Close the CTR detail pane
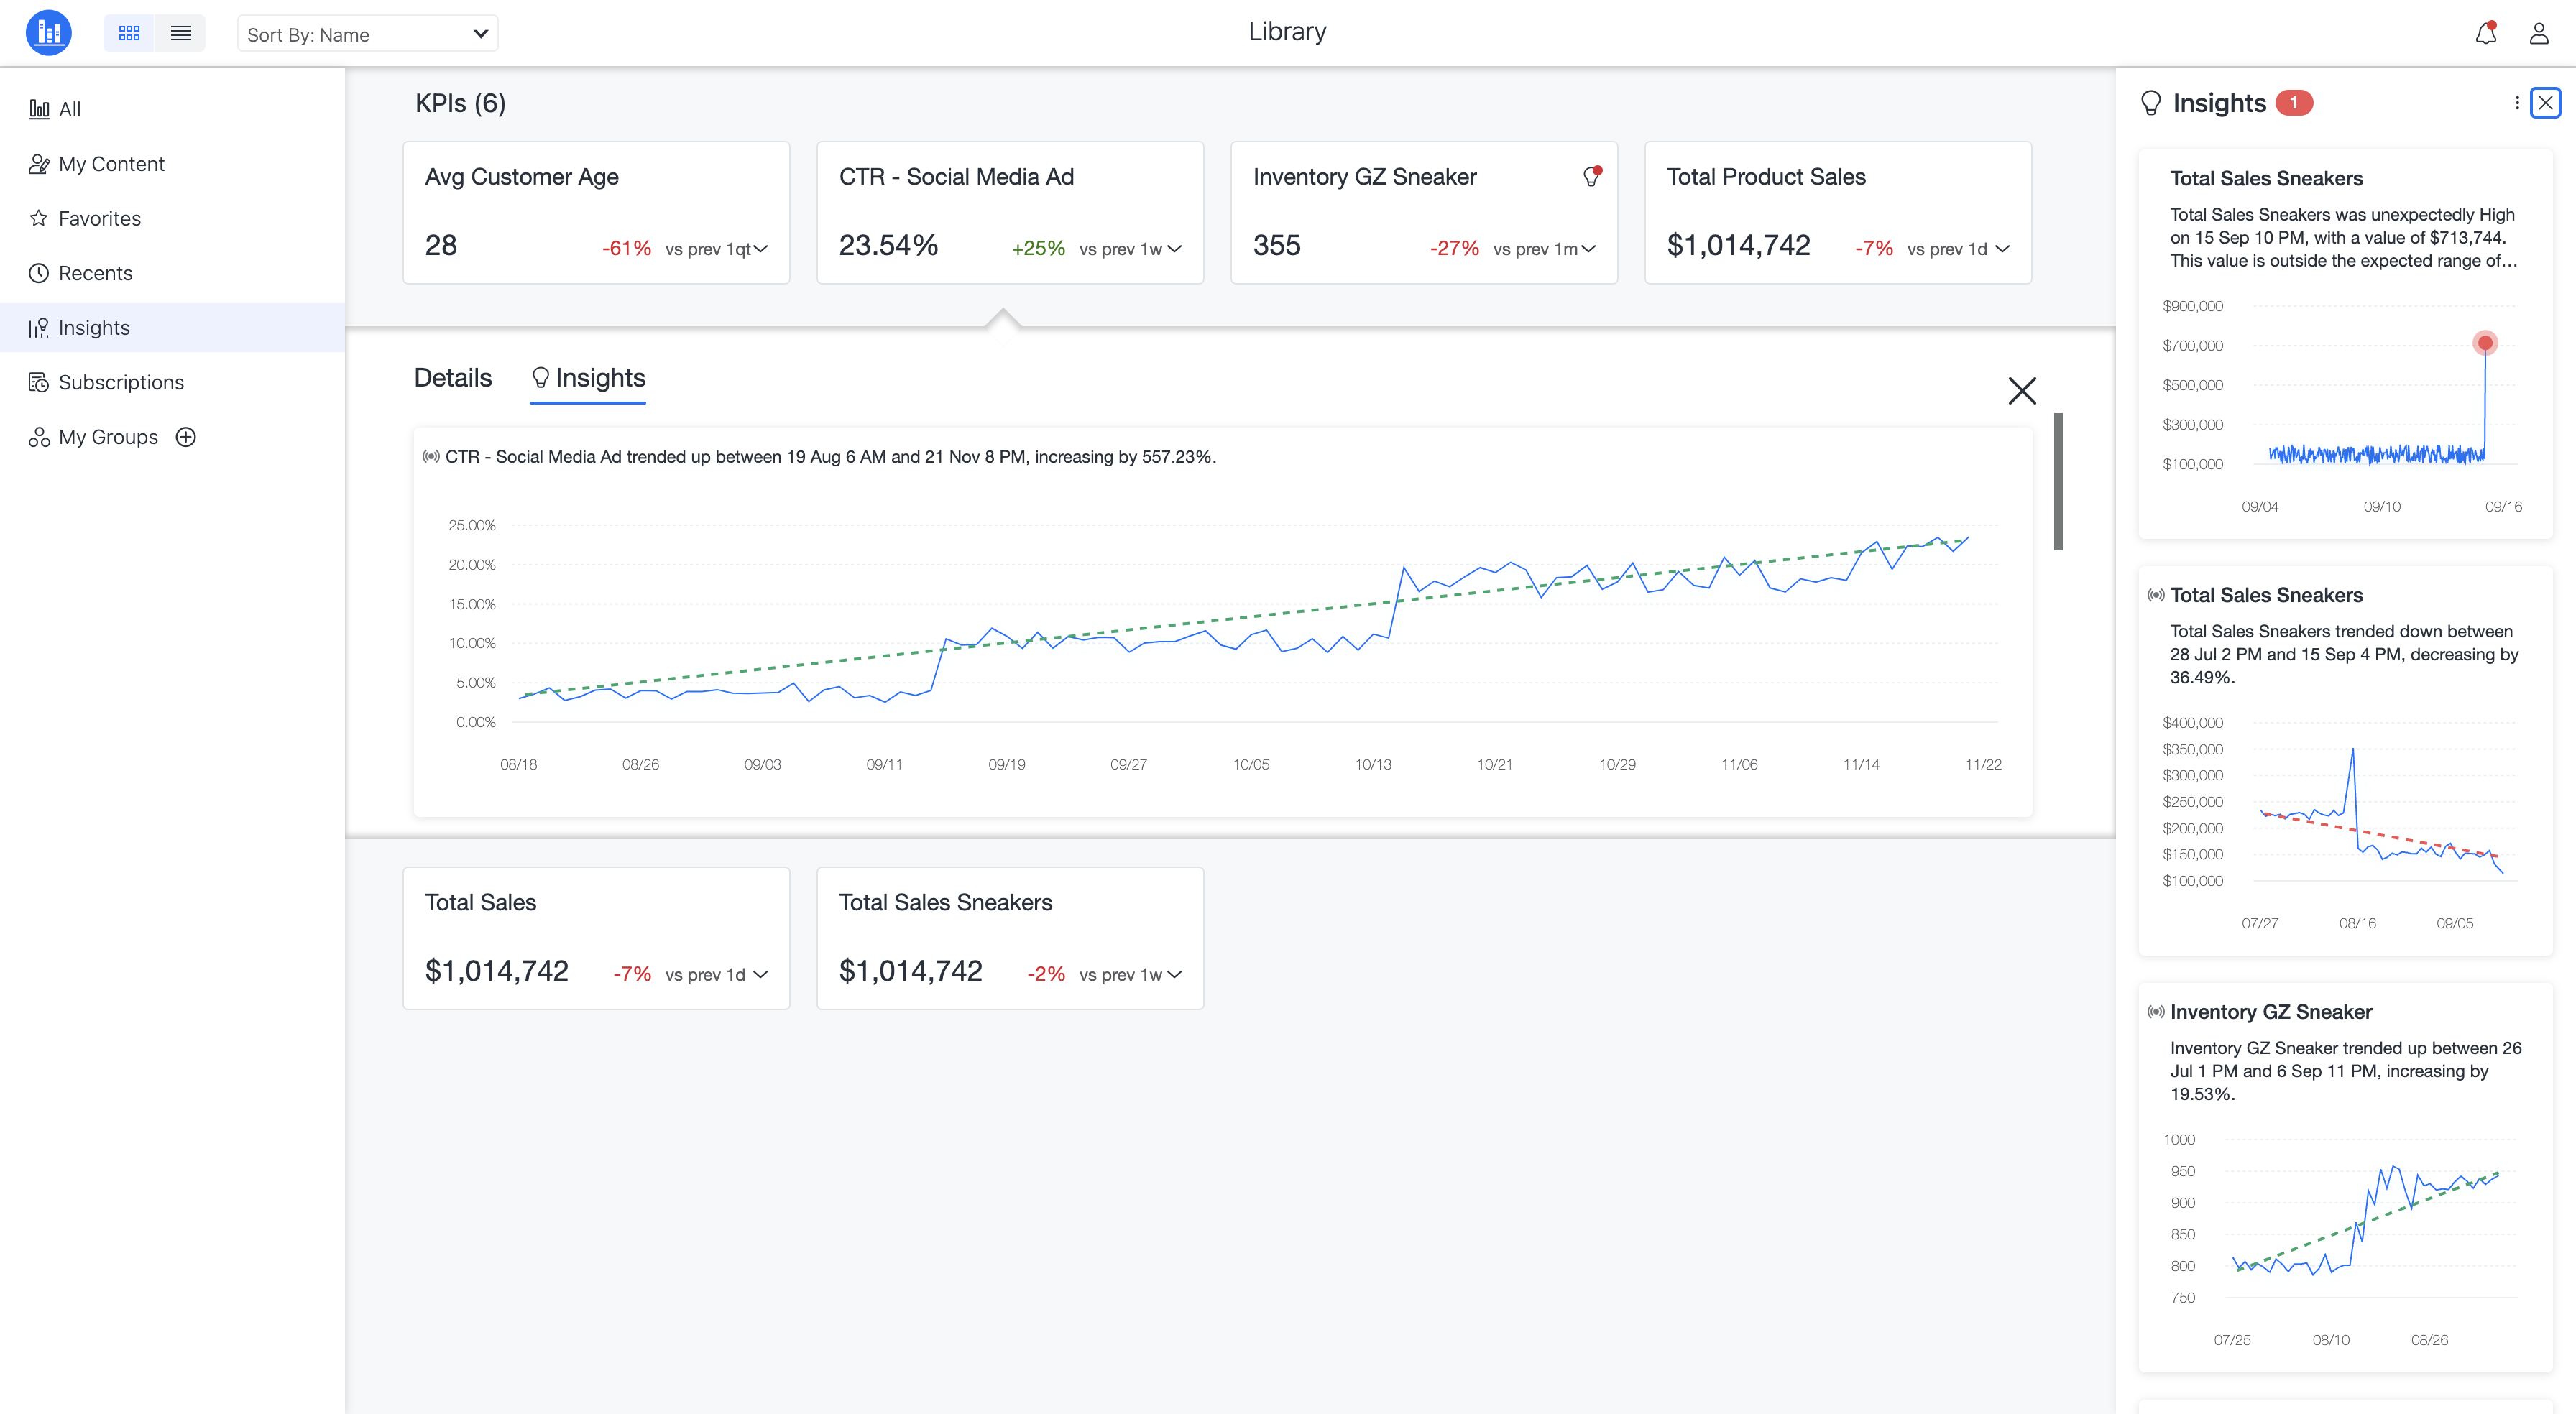The image size is (2576, 1414). pyautogui.click(x=2021, y=390)
